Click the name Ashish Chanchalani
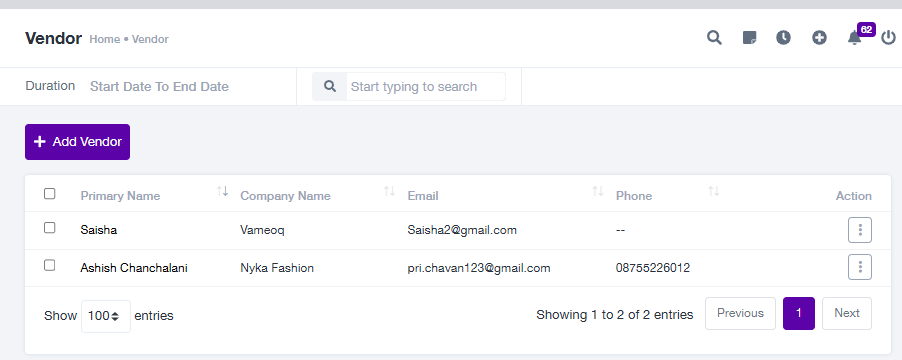 pyautogui.click(x=134, y=268)
